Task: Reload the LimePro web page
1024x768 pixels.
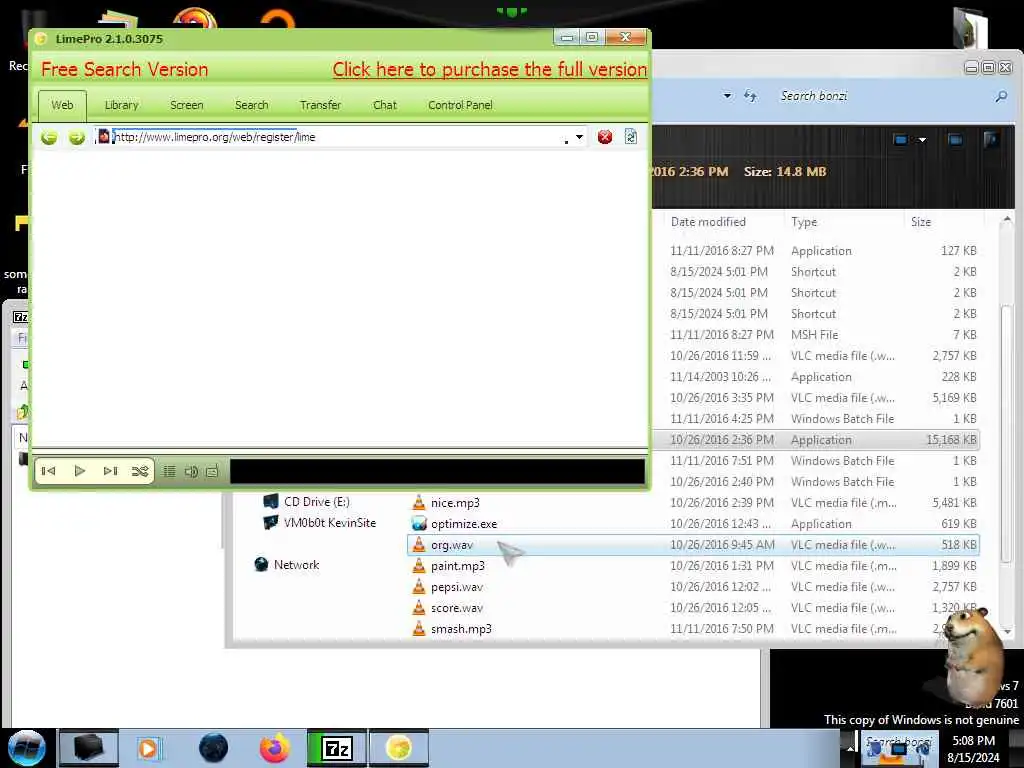Action: click(x=631, y=136)
